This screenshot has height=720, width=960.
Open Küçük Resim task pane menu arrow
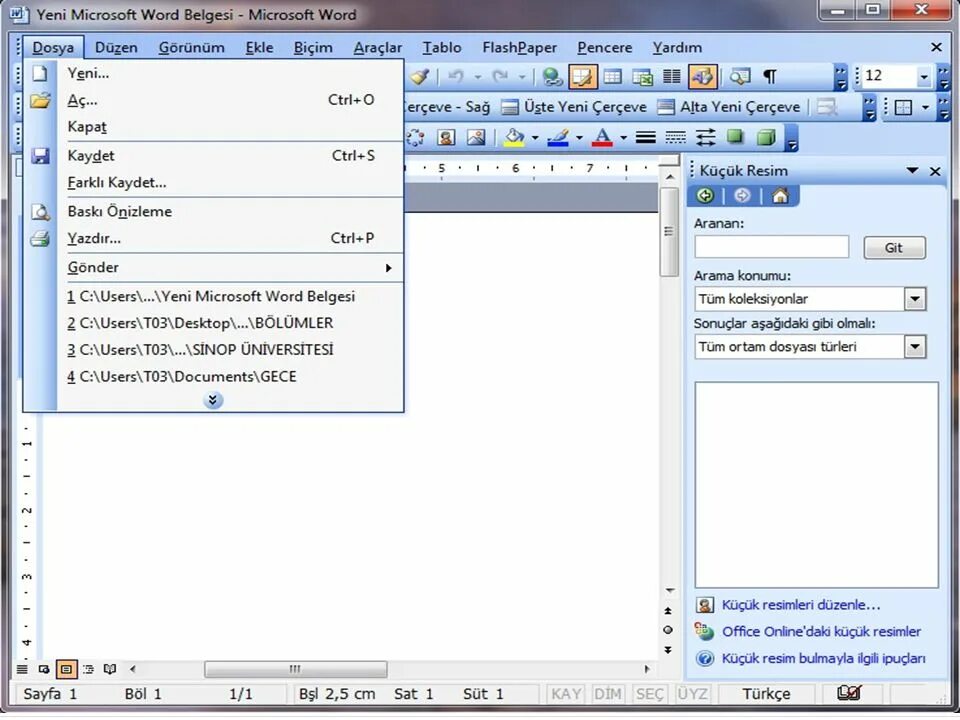pos(912,171)
